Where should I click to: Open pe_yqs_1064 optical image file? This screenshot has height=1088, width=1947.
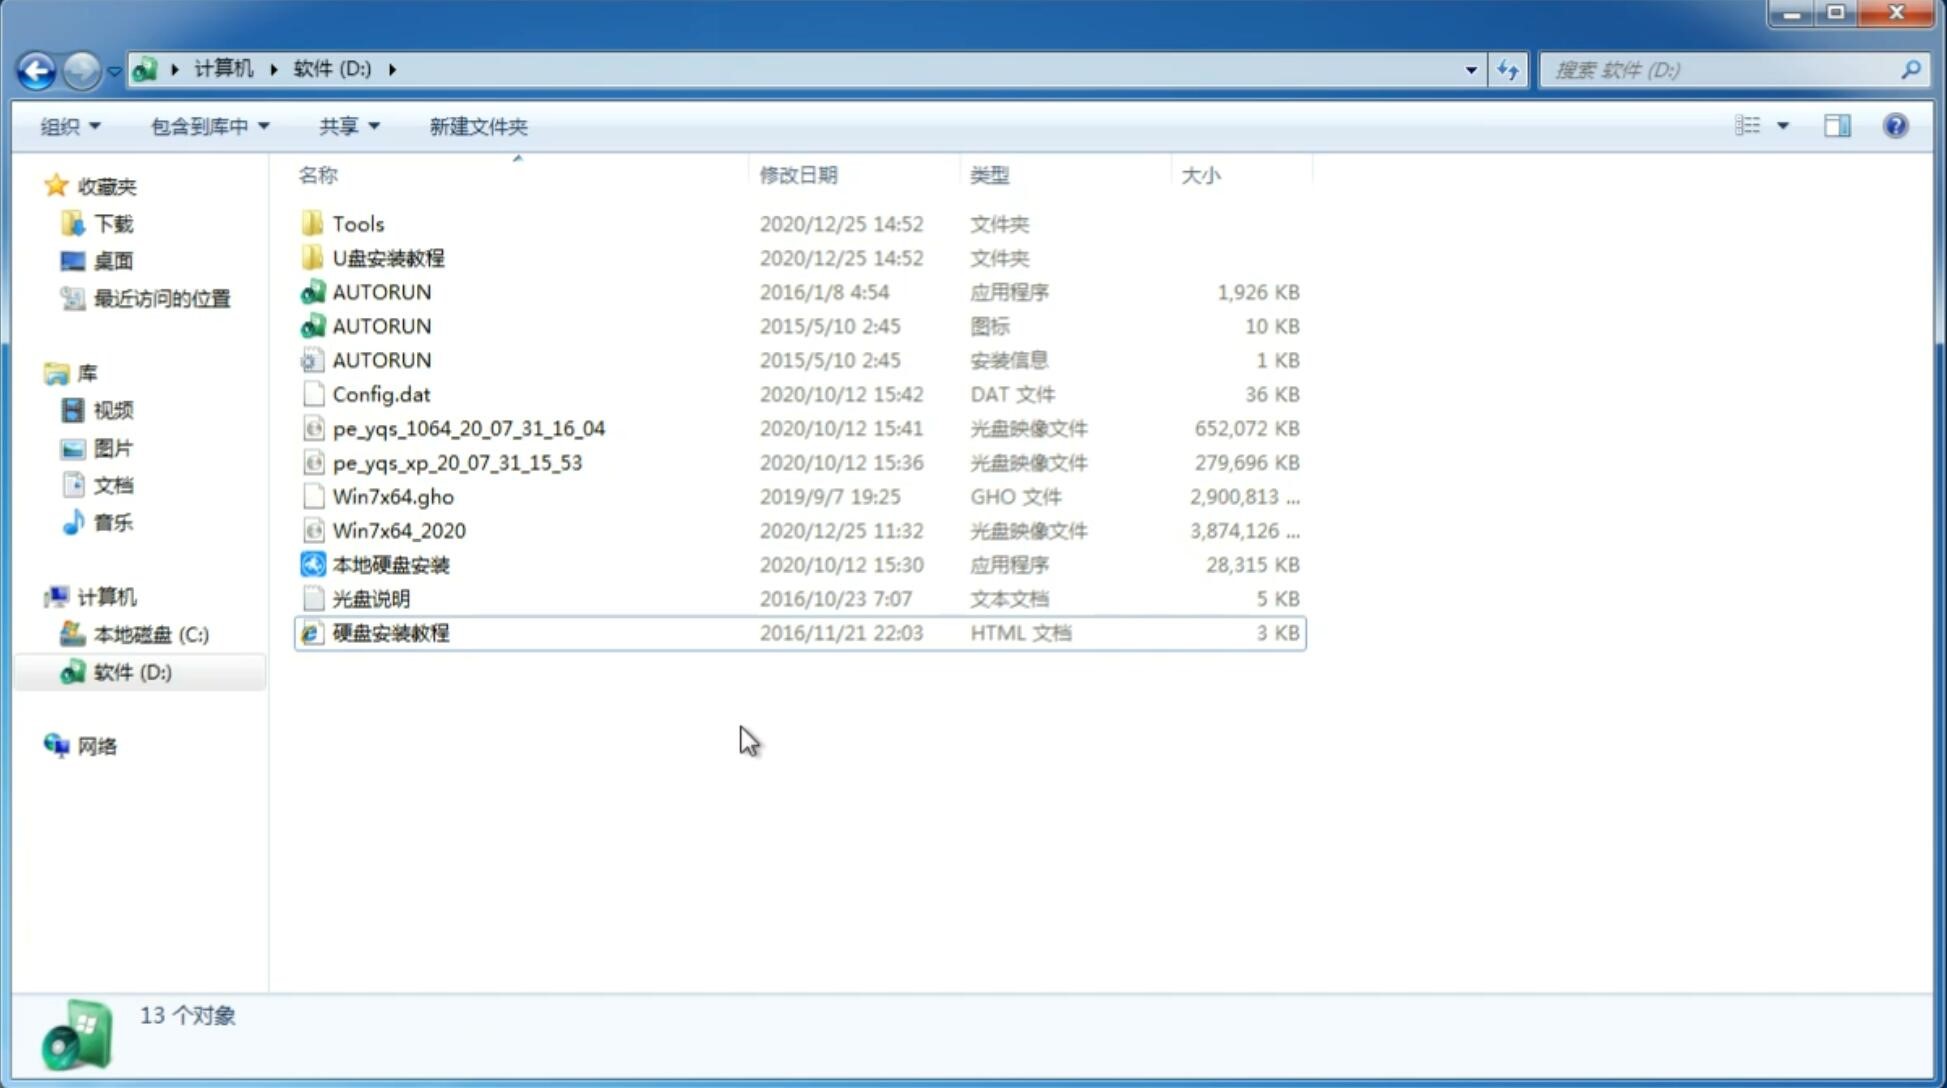(x=467, y=428)
